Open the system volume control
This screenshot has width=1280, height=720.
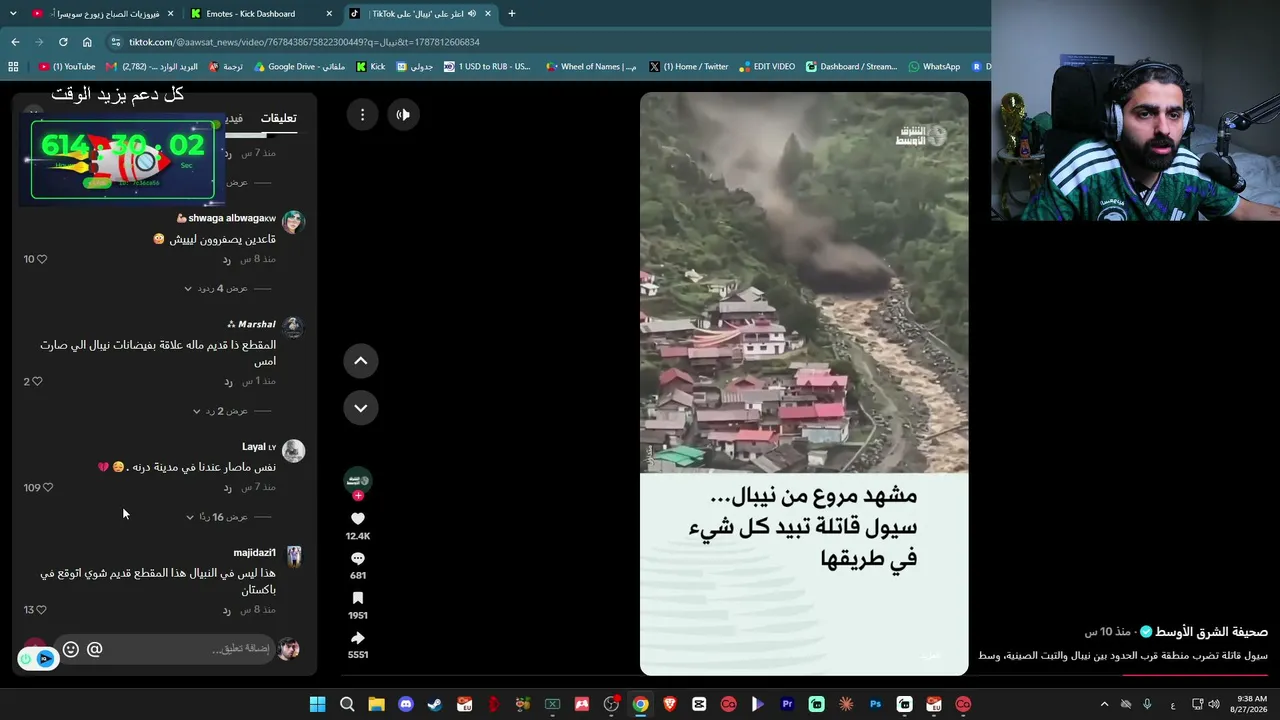pyautogui.click(x=1215, y=704)
